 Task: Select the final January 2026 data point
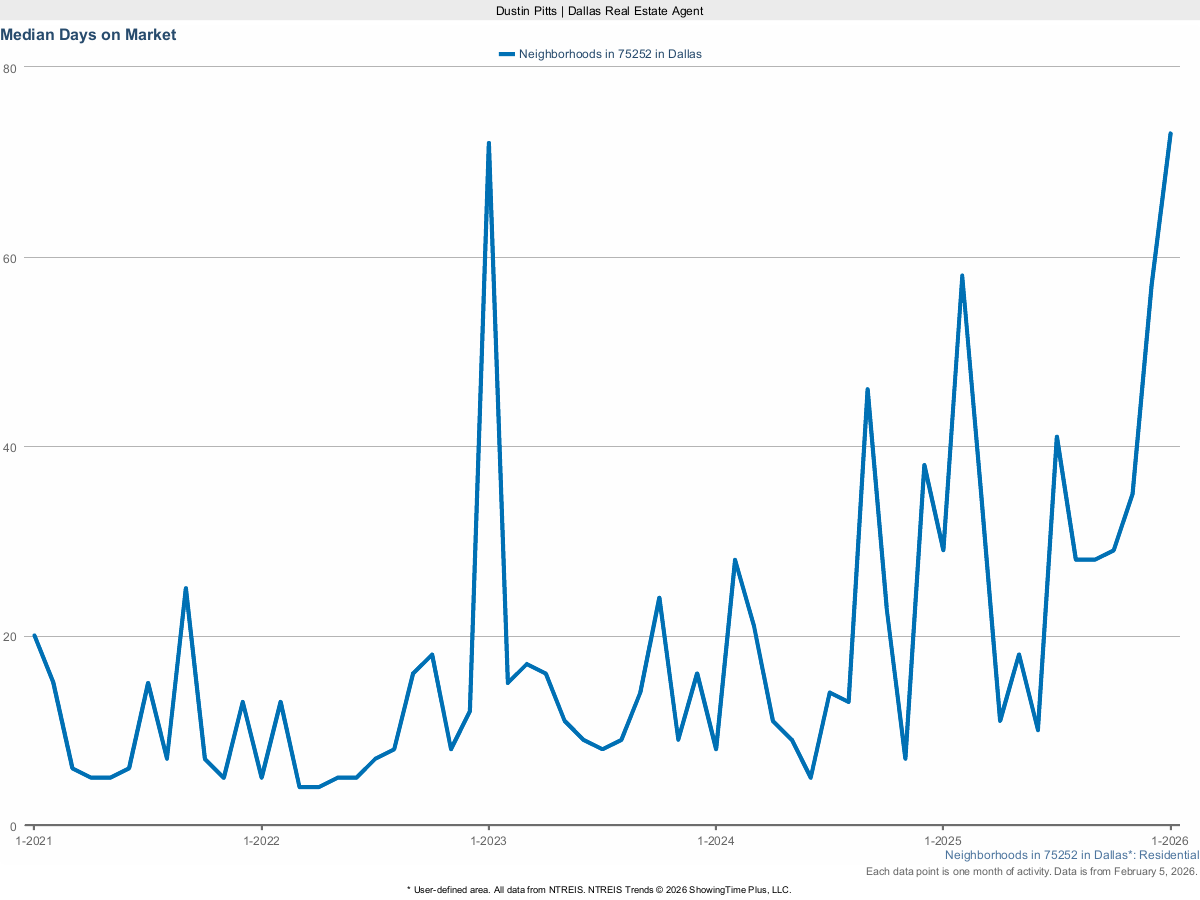tap(1170, 133)
